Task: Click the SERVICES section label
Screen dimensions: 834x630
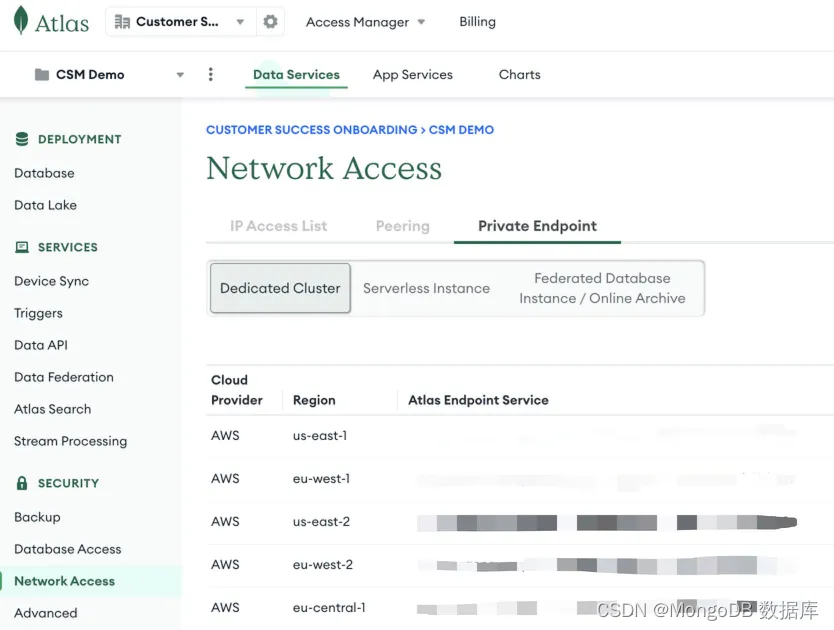Action: point(68,247)
